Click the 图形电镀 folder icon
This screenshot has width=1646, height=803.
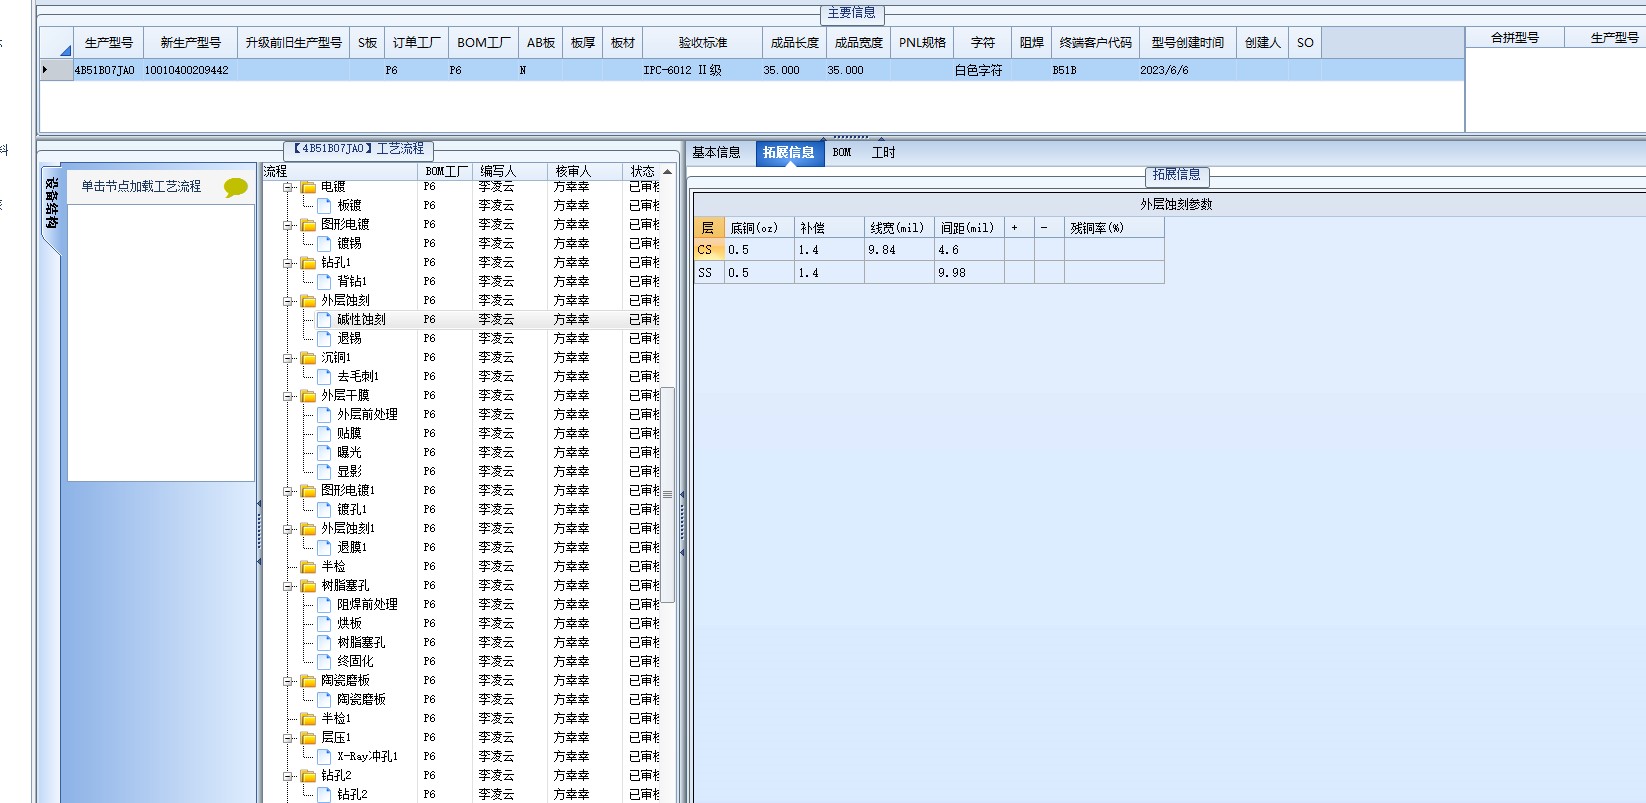[309, 225]
